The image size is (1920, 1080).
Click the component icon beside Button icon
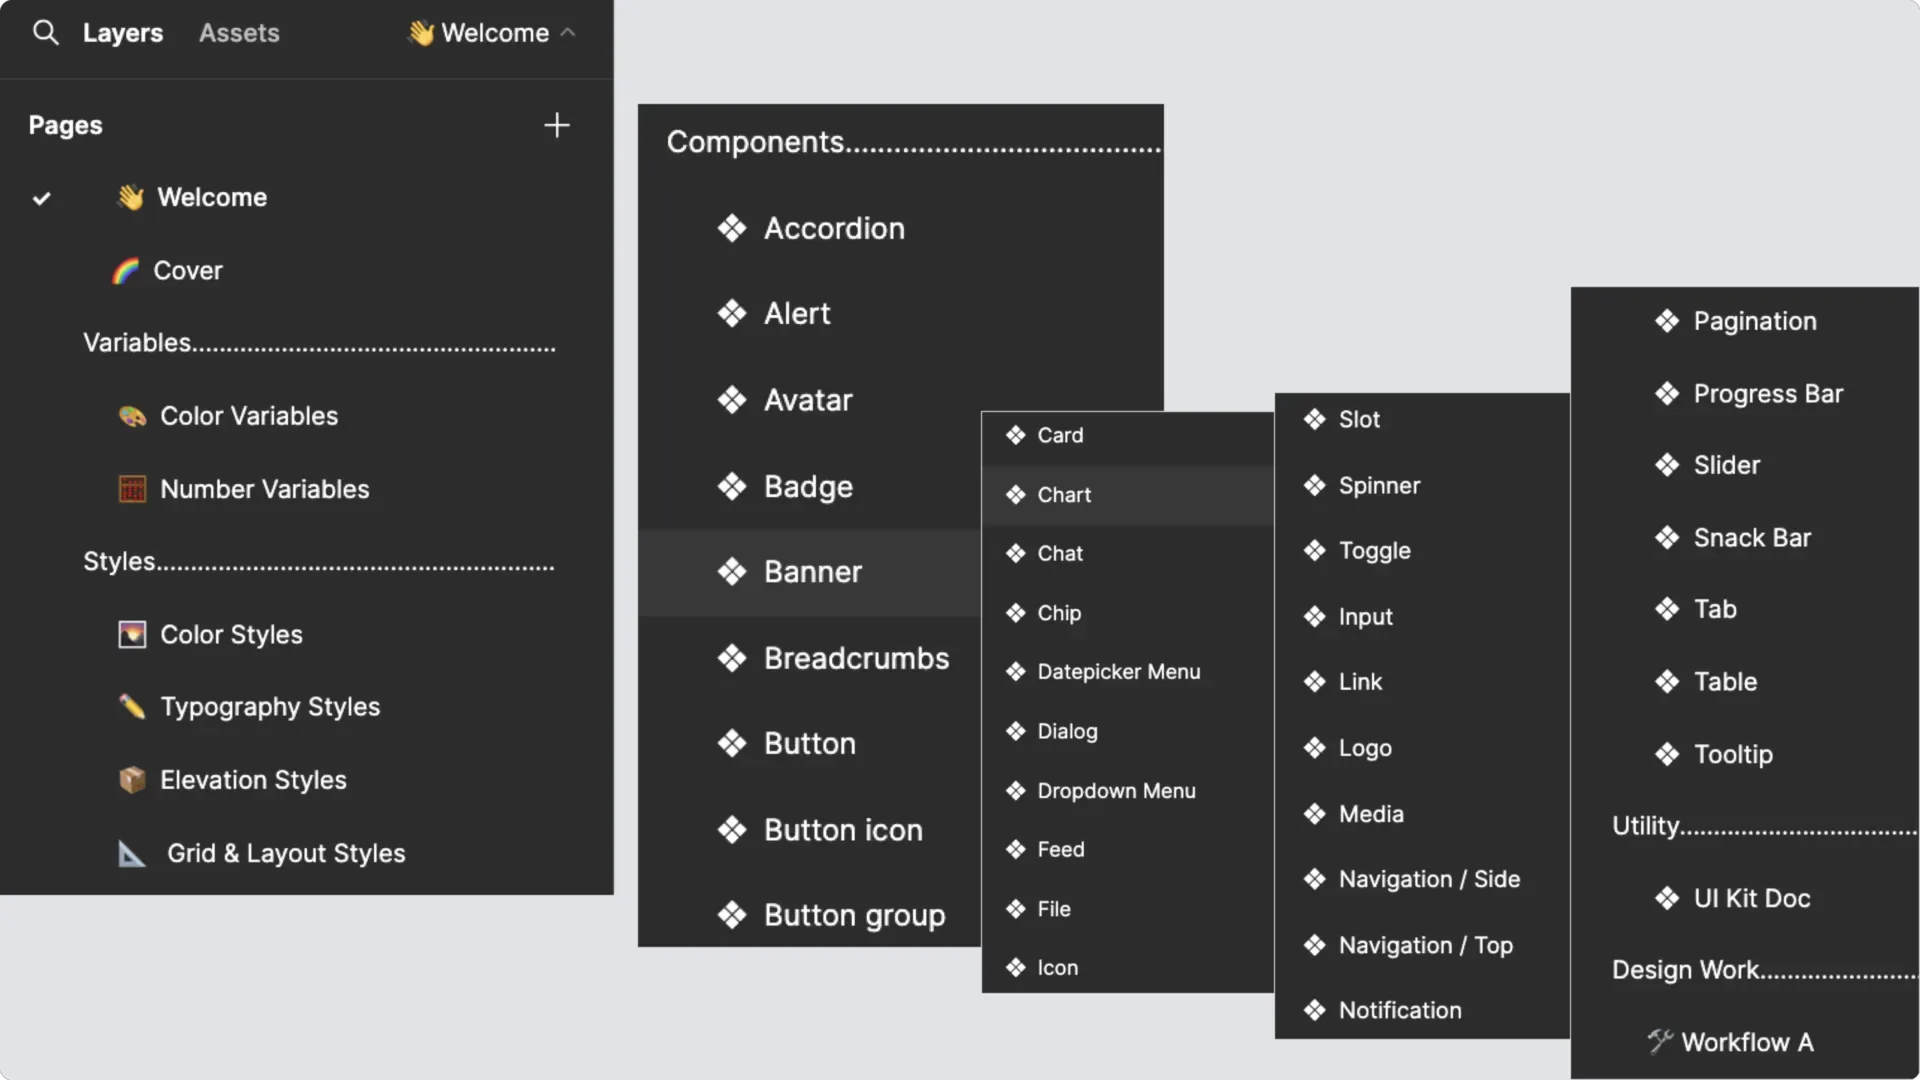pyautogui.click(x=732, y=830)
